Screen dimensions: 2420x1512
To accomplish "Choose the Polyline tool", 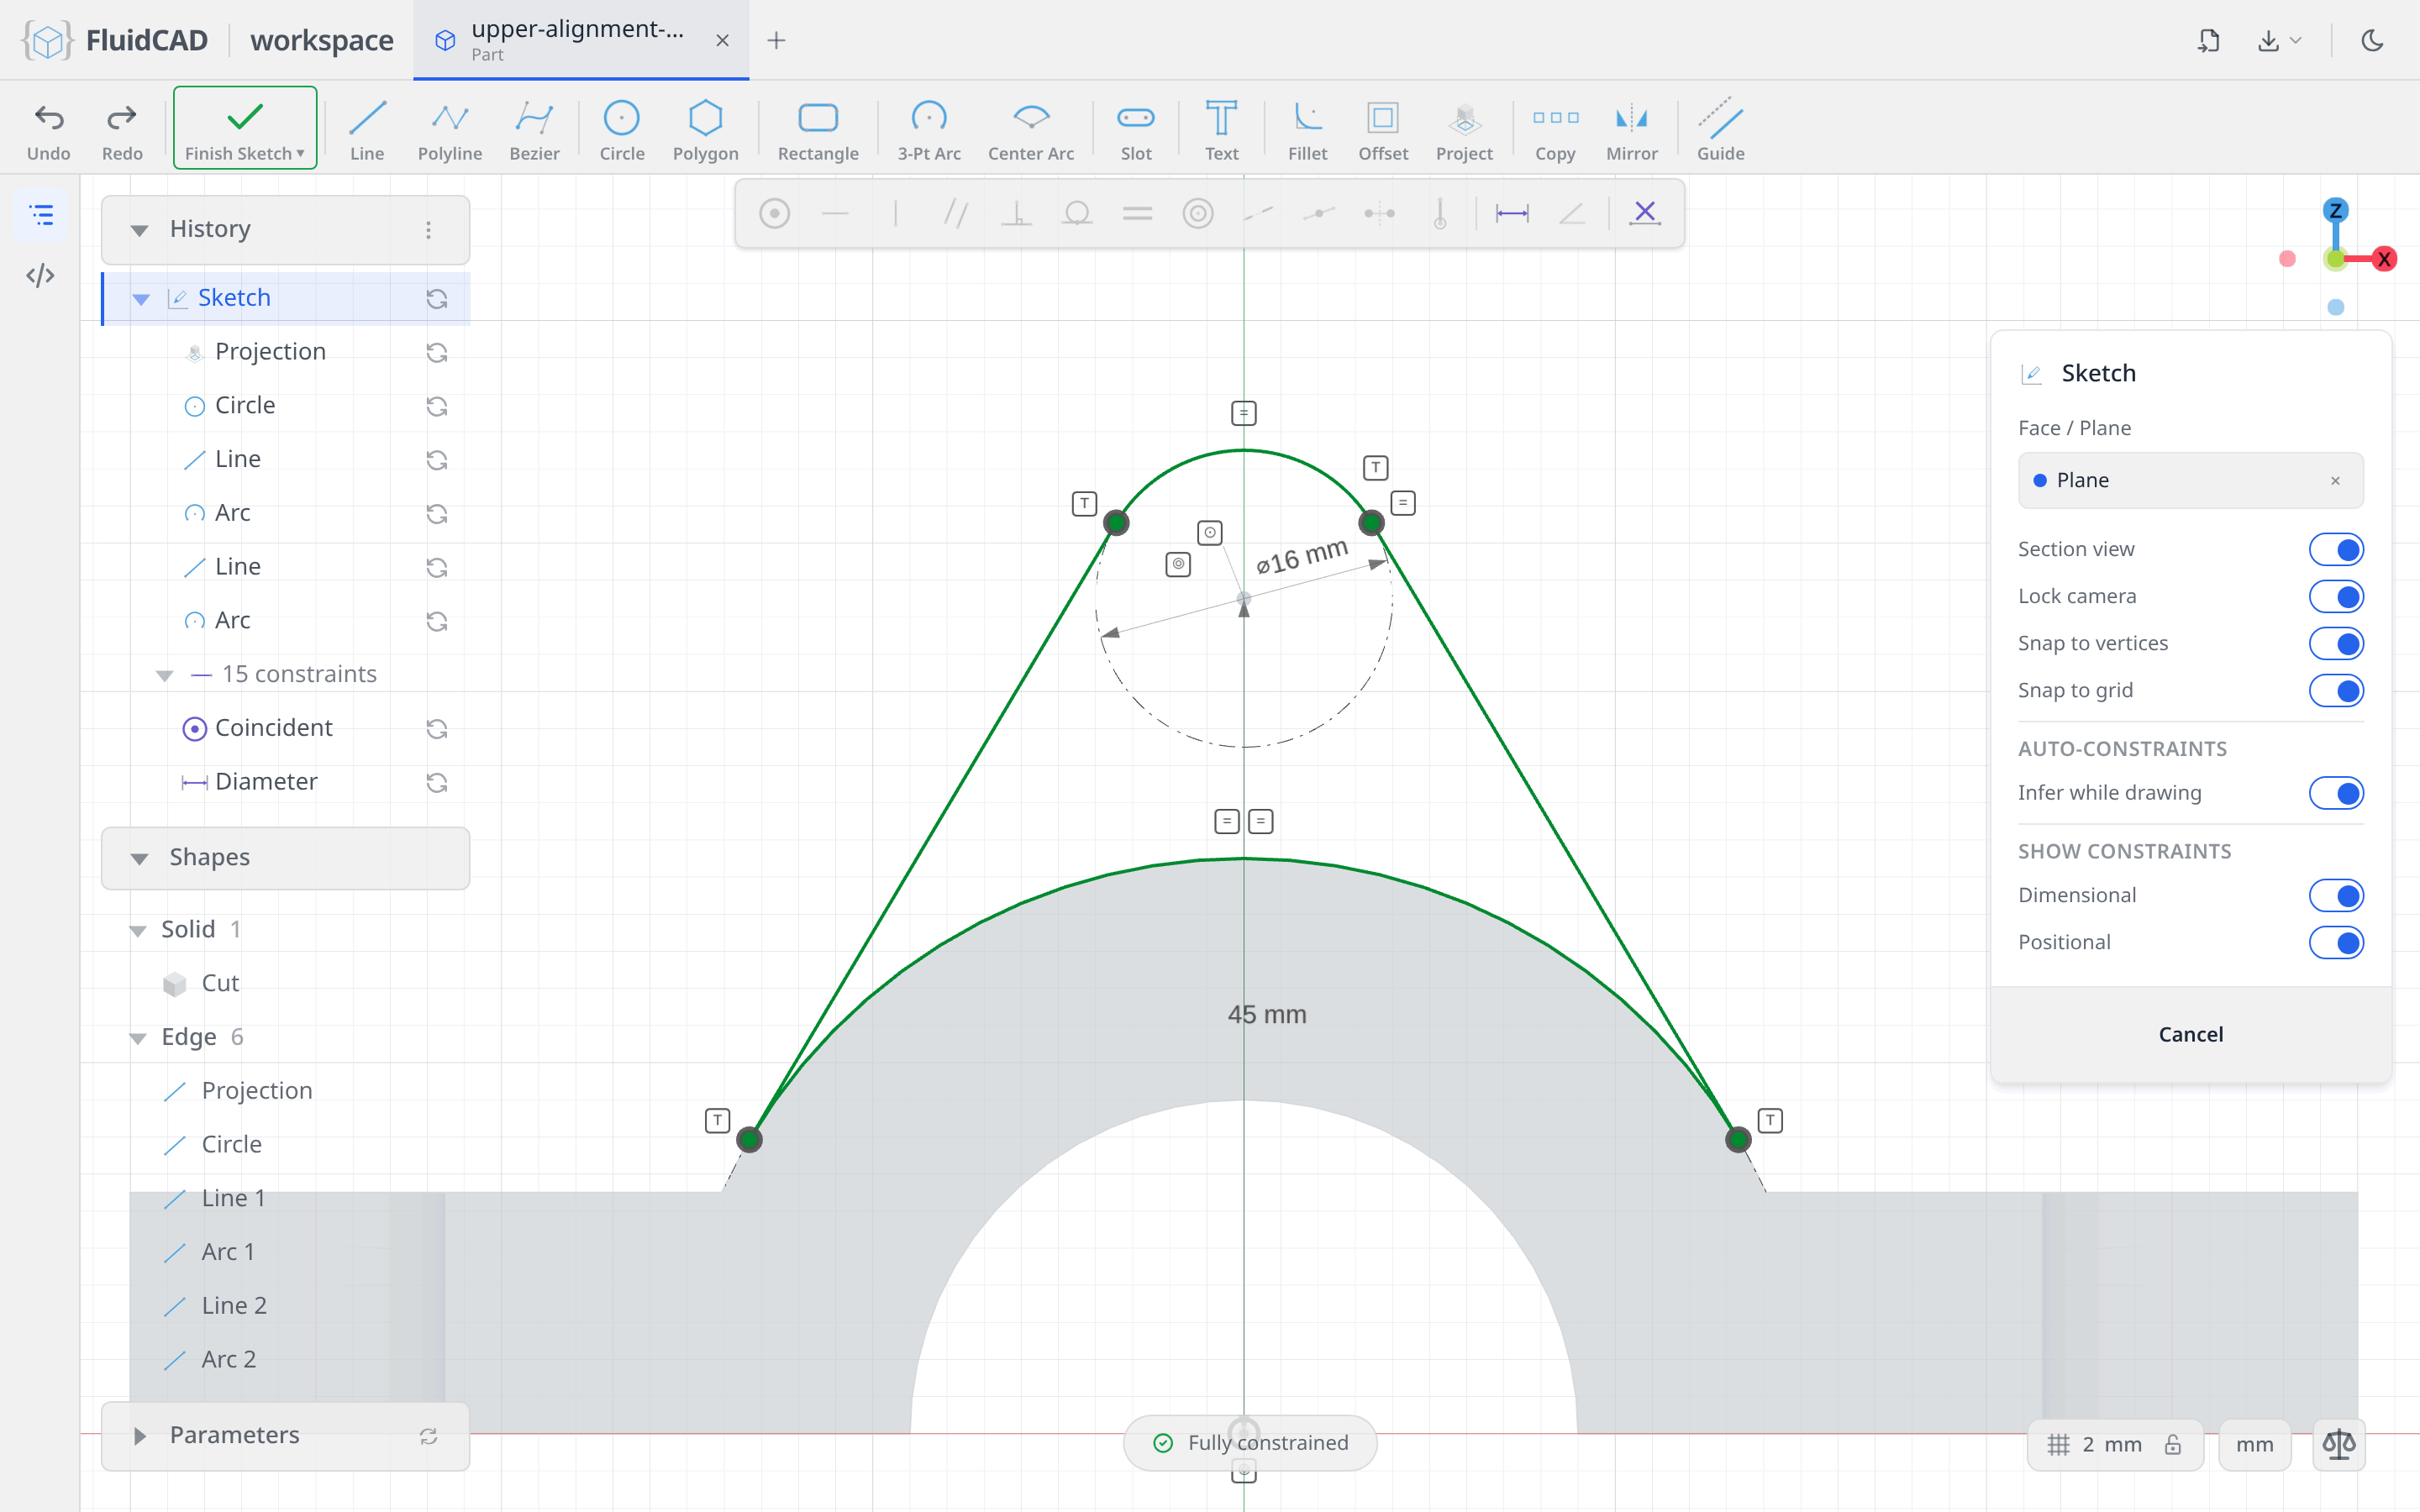I will tap(450, 130).
